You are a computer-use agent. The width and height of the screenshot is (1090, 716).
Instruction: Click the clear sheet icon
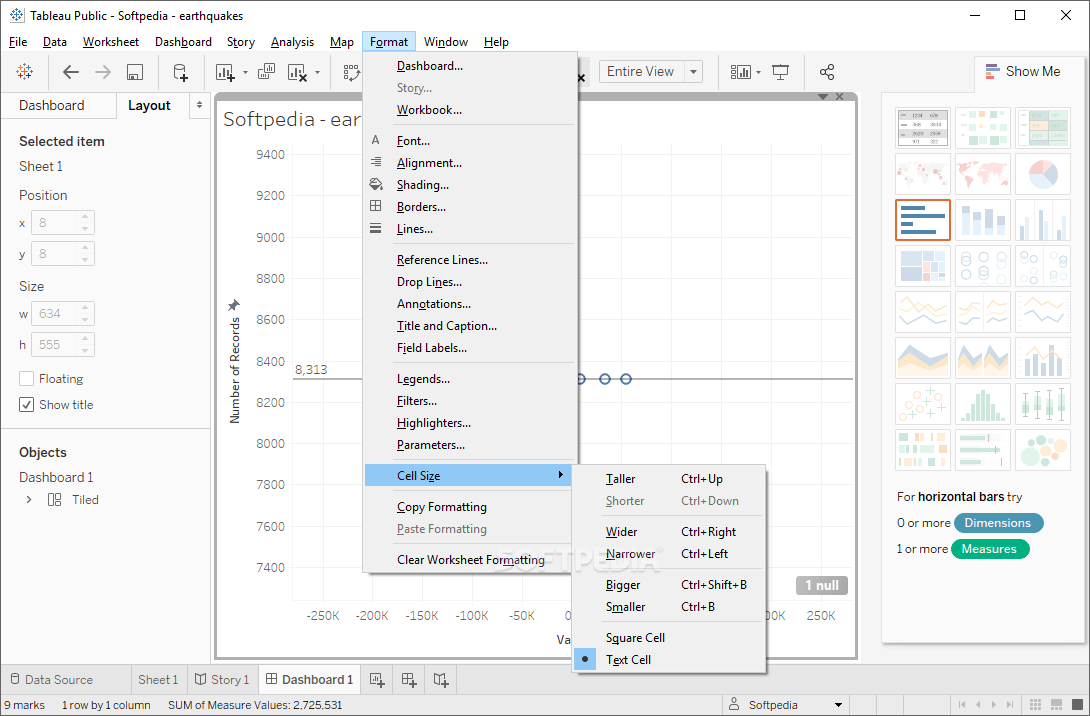(x=298, y=72)
